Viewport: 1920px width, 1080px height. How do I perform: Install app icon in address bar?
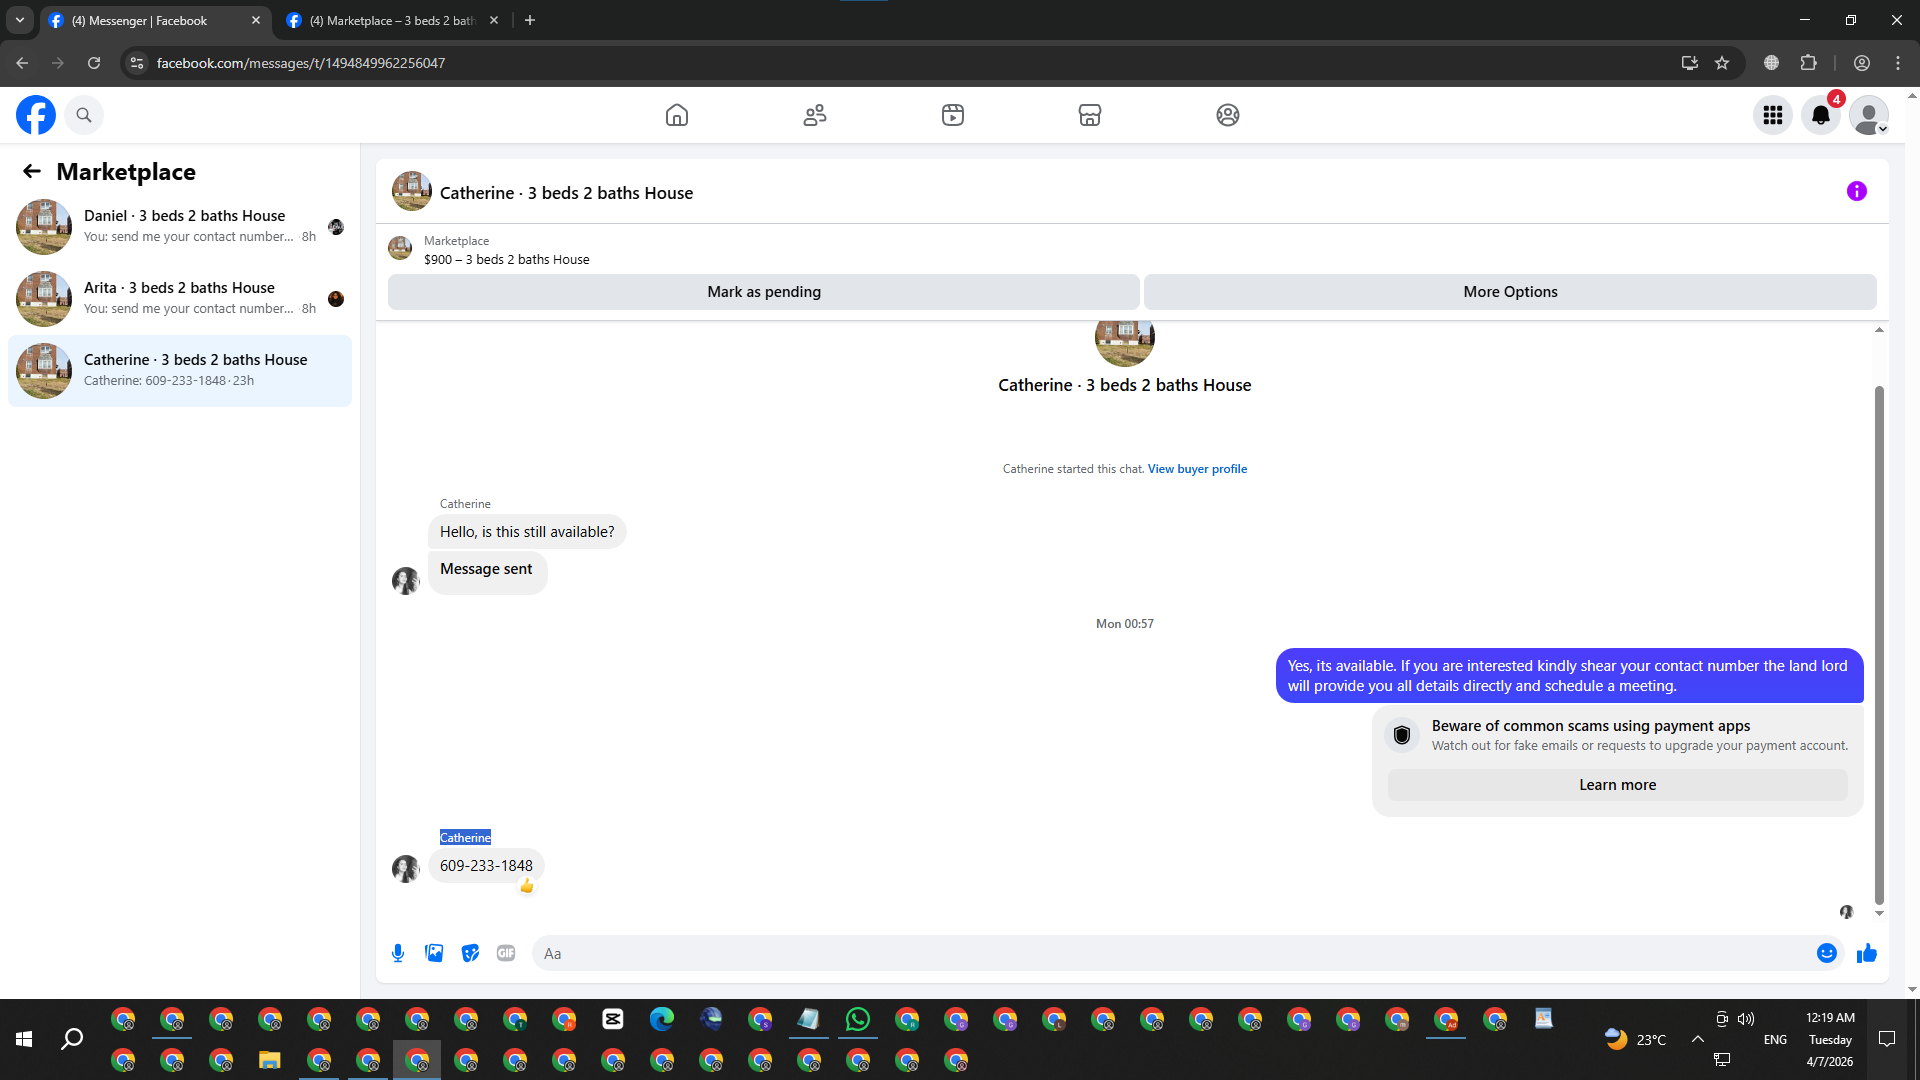click(x=1690, y=63)
